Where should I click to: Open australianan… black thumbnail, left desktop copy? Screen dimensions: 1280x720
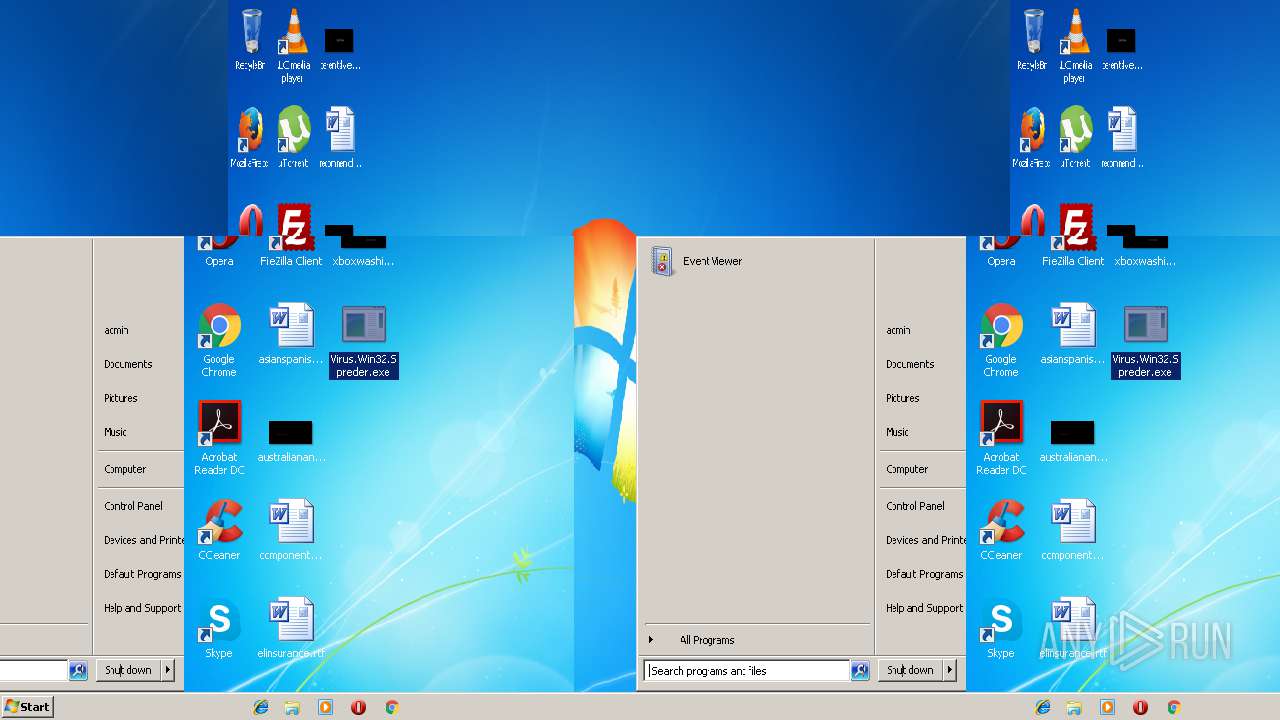291,441
